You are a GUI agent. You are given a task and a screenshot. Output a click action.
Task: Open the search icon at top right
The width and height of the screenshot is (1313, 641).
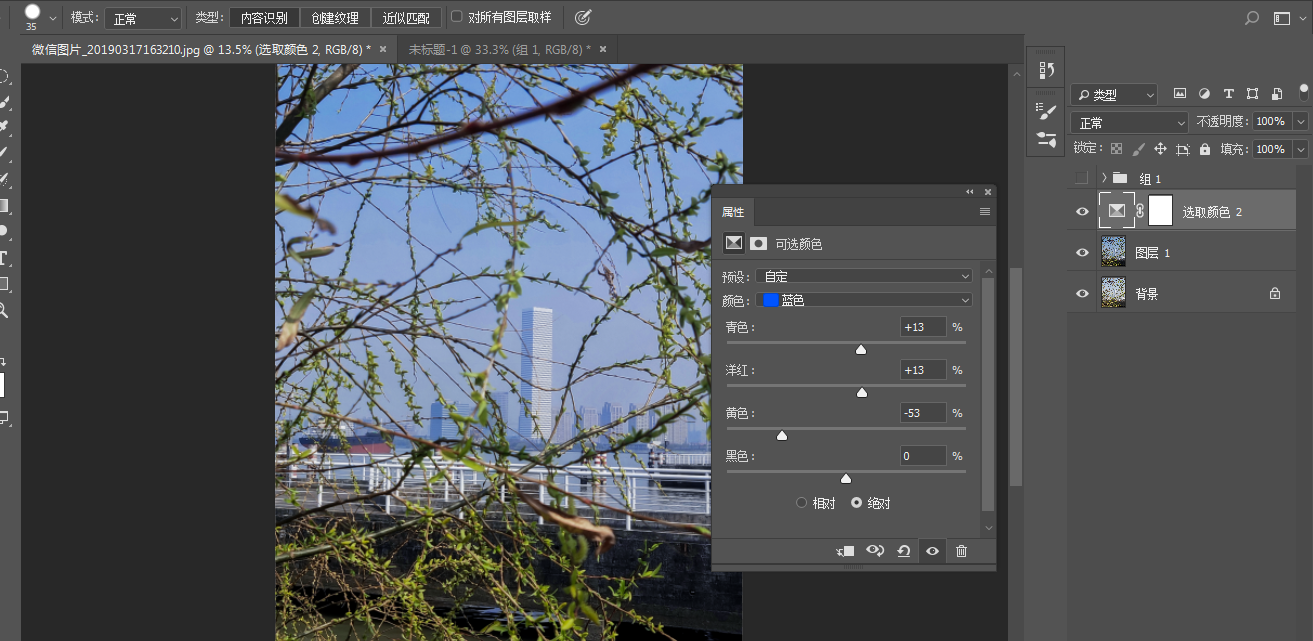click(1251, 18)
